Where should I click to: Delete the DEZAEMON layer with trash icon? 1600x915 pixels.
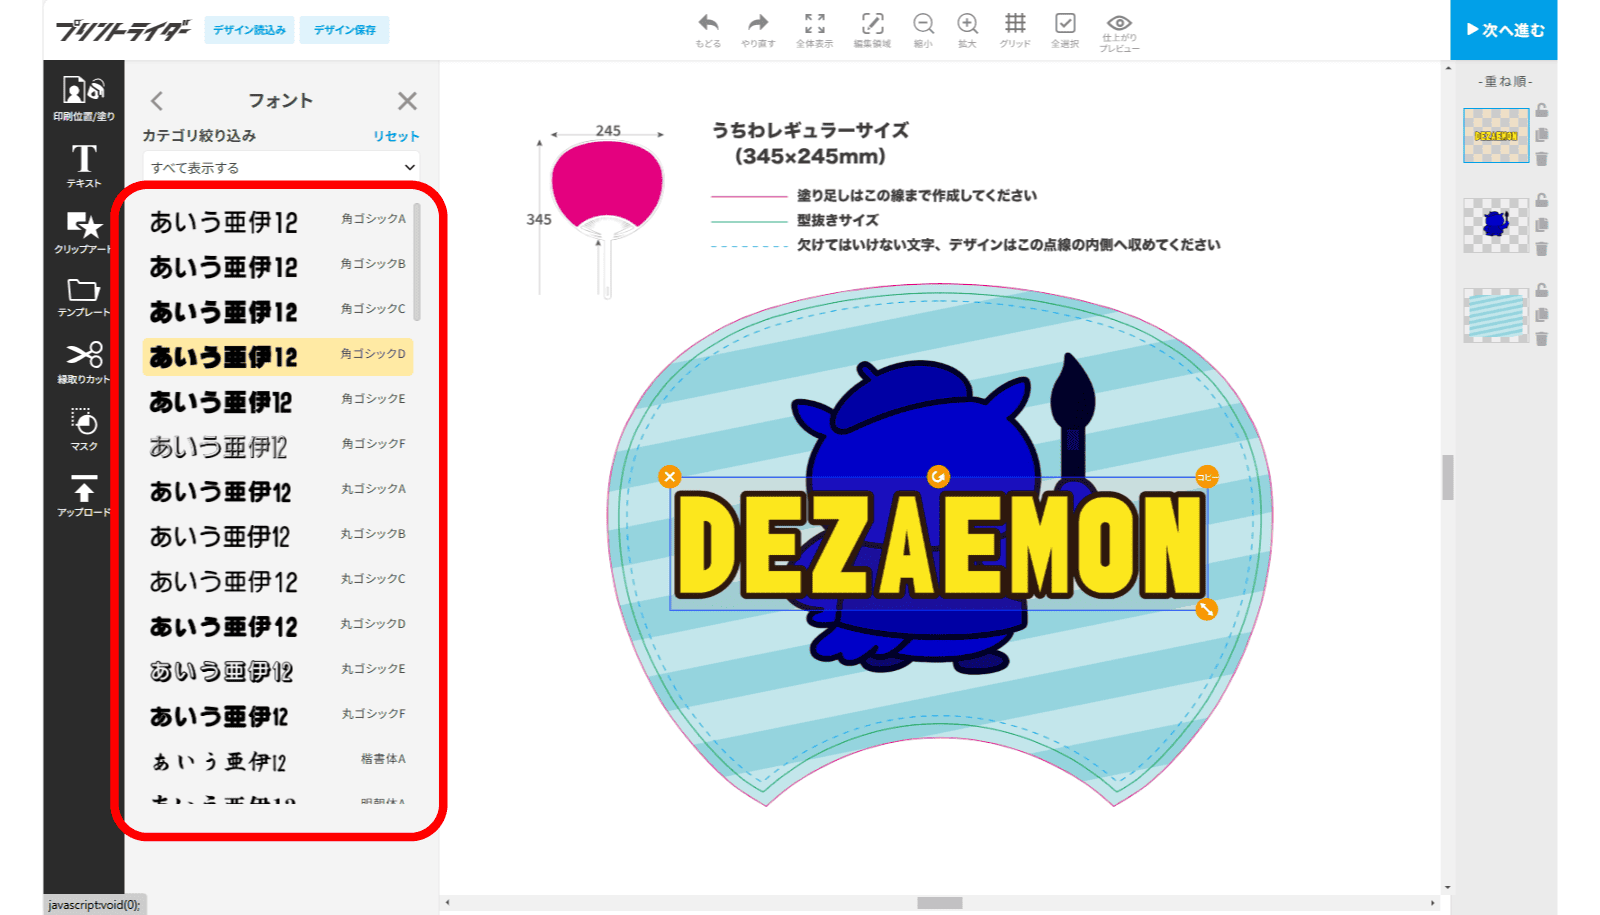point(1542,158)
